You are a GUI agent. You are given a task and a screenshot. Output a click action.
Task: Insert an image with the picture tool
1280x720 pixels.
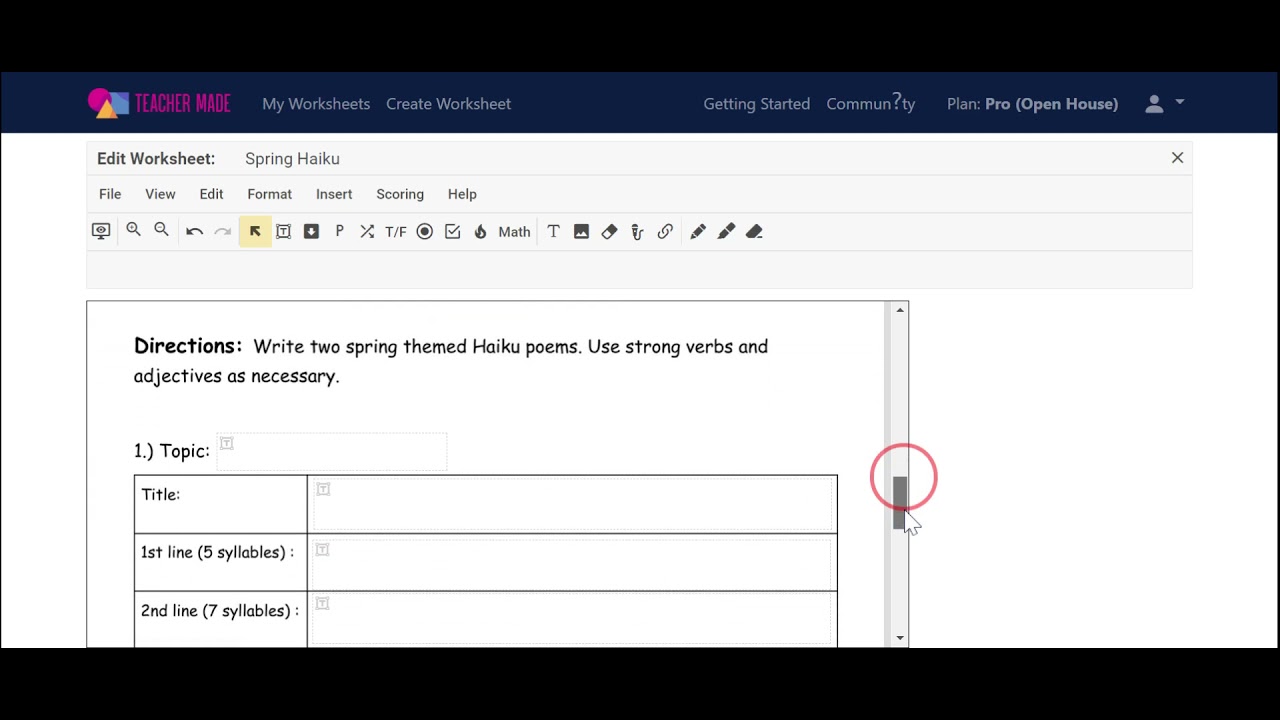[x=581, y=231]
